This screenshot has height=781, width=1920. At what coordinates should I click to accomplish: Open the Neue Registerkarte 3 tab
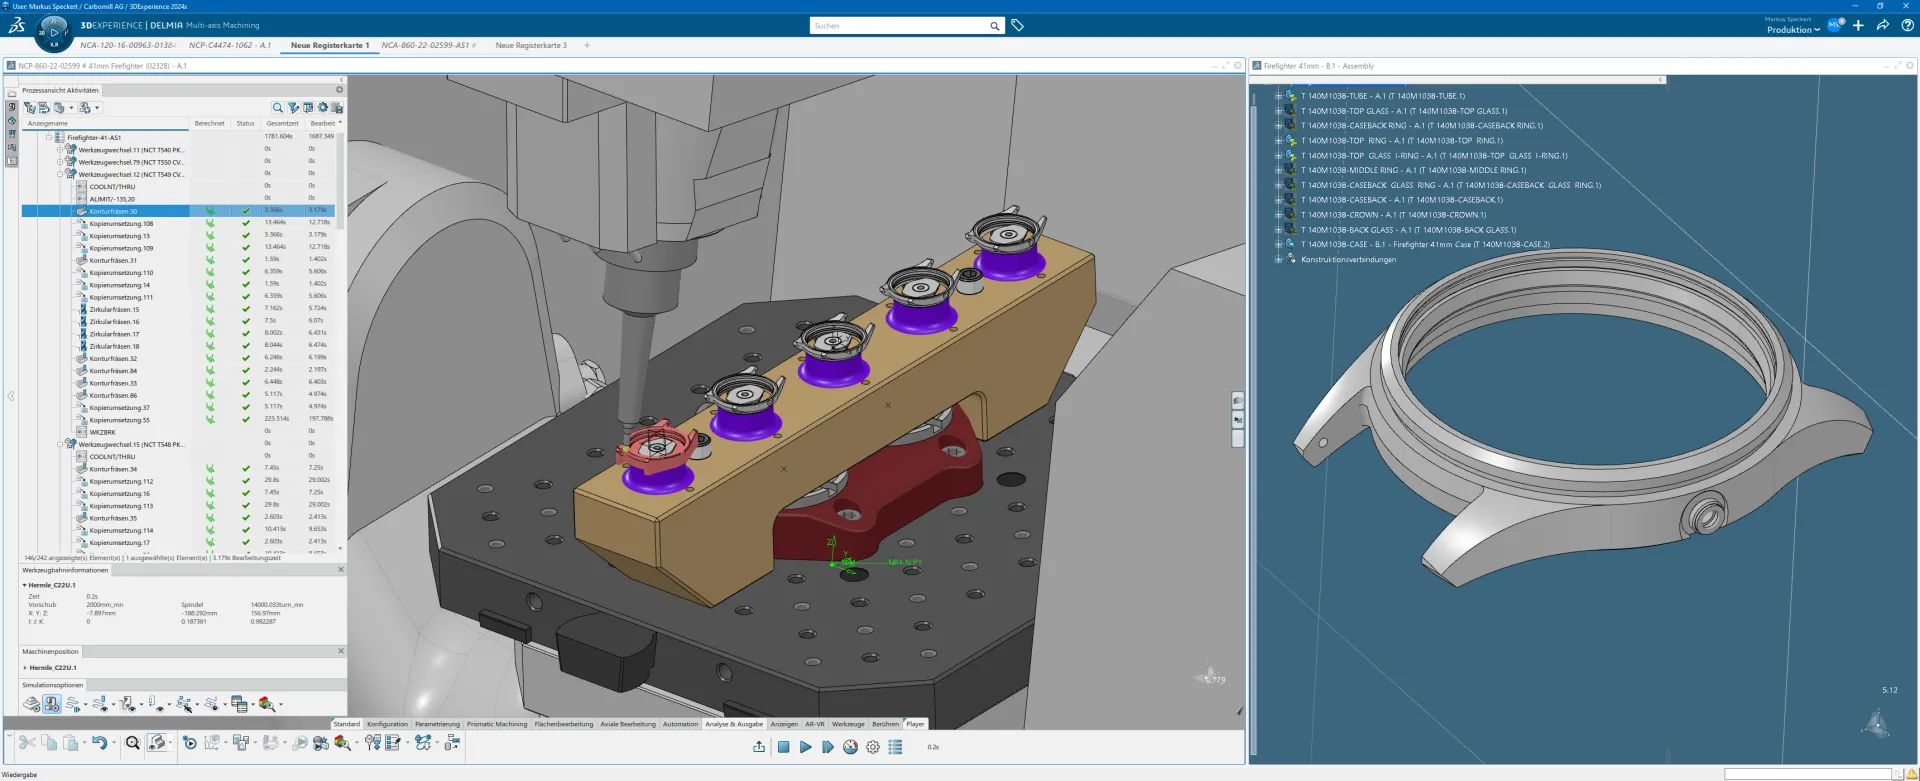530,45
